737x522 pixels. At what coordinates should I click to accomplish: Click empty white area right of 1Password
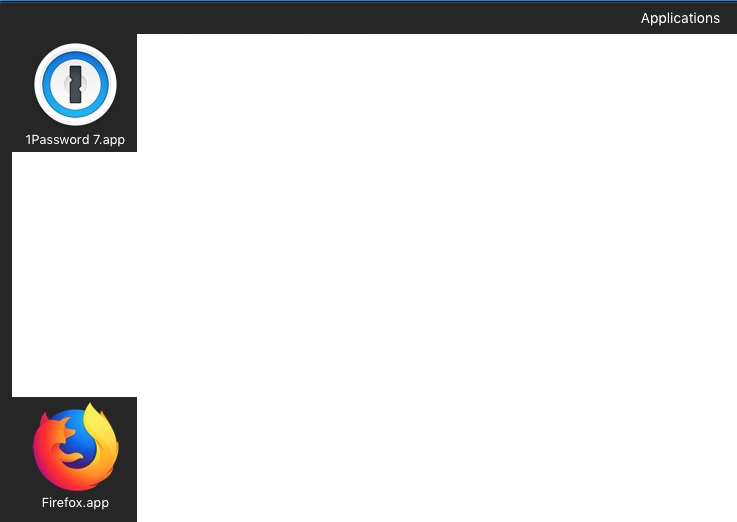pyautogui.click(x=423, y=93)
